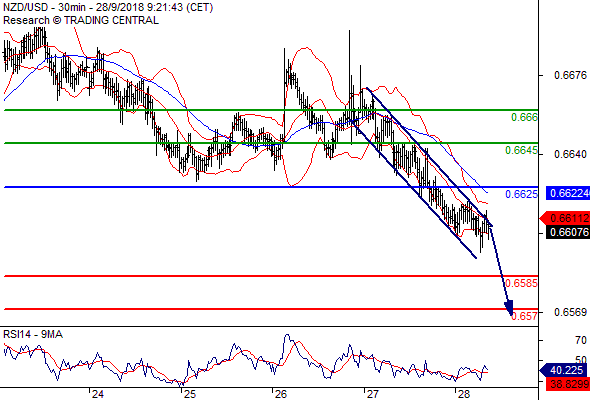
Task: Select the 0.6676 axis price value
Action: click(570, 76)
